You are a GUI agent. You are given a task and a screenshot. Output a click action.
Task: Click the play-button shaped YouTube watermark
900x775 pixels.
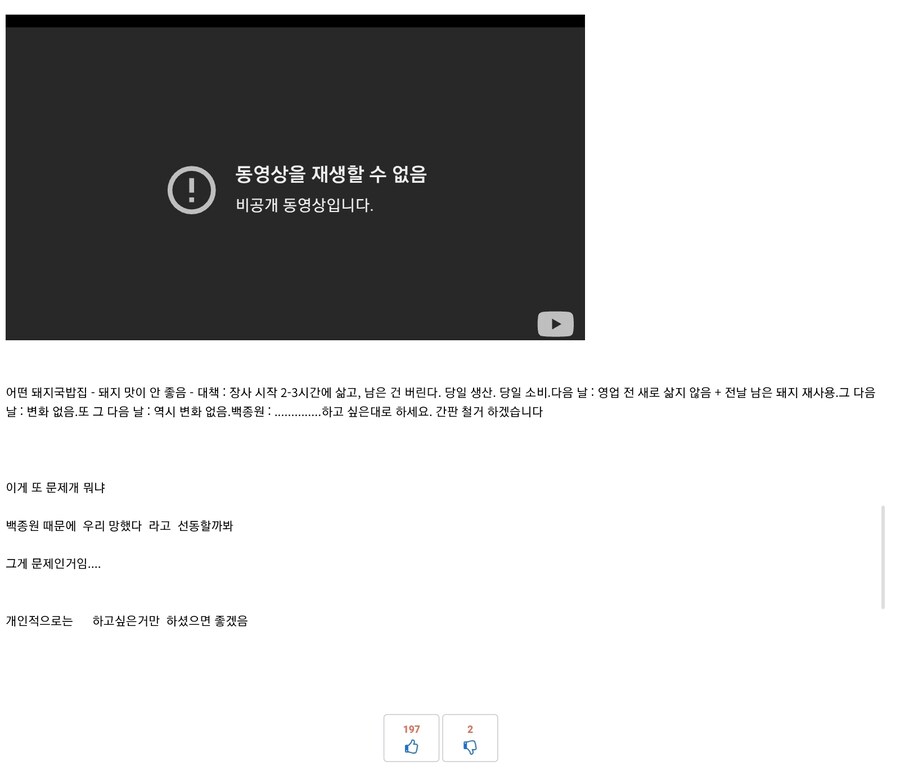click(x=556, y=324)
